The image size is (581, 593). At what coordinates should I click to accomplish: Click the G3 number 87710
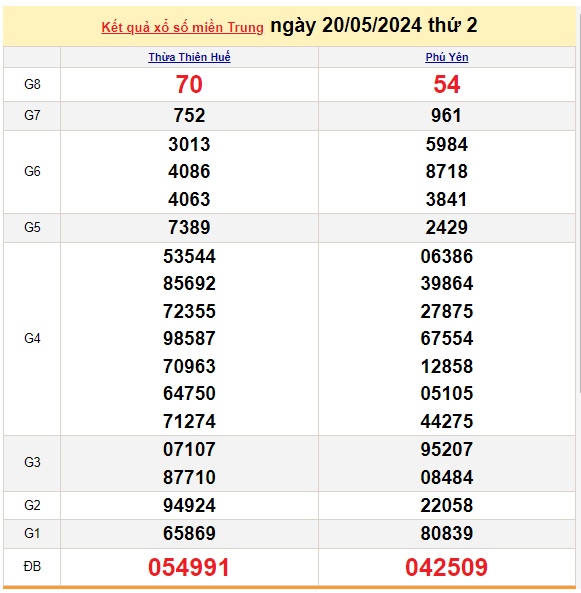(x=189, y=477)
